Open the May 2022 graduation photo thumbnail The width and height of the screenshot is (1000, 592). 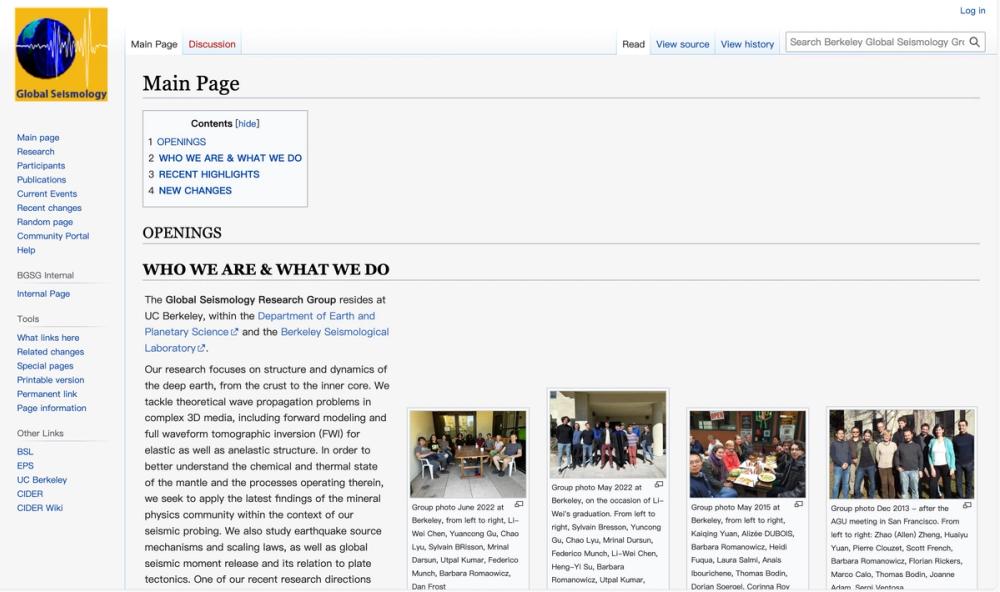point(608,434)
